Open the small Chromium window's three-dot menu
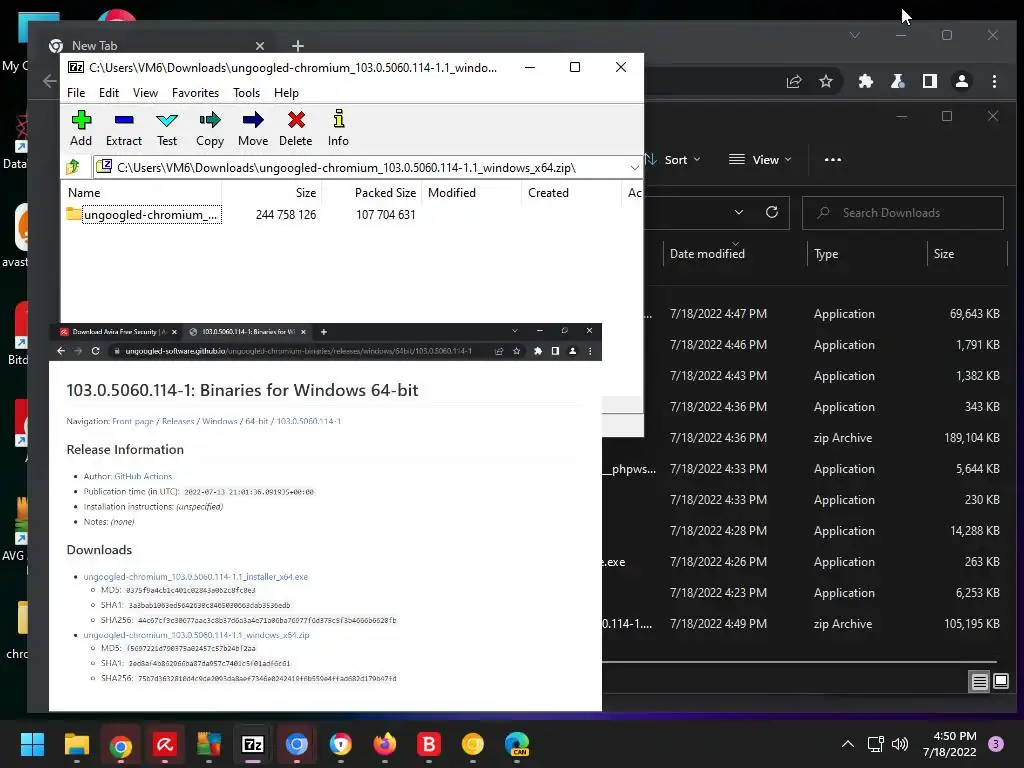 pyautogui.click(x=590, y=351)
